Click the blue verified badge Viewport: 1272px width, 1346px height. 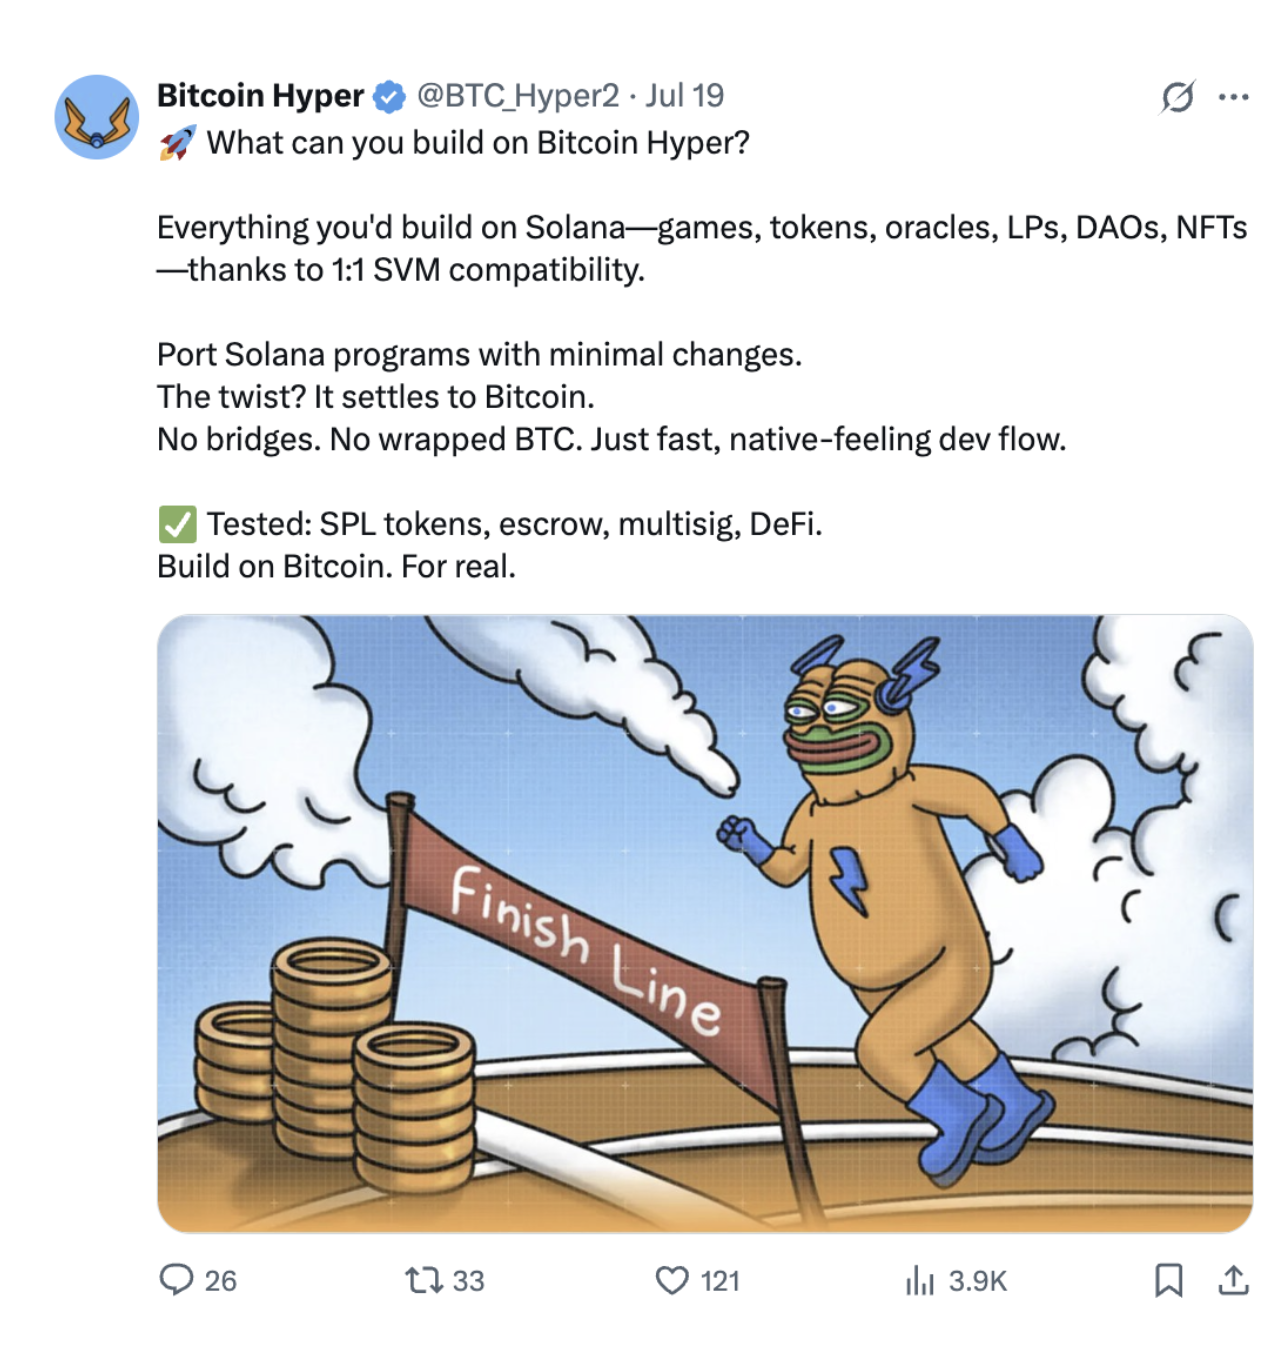(389, 97)
